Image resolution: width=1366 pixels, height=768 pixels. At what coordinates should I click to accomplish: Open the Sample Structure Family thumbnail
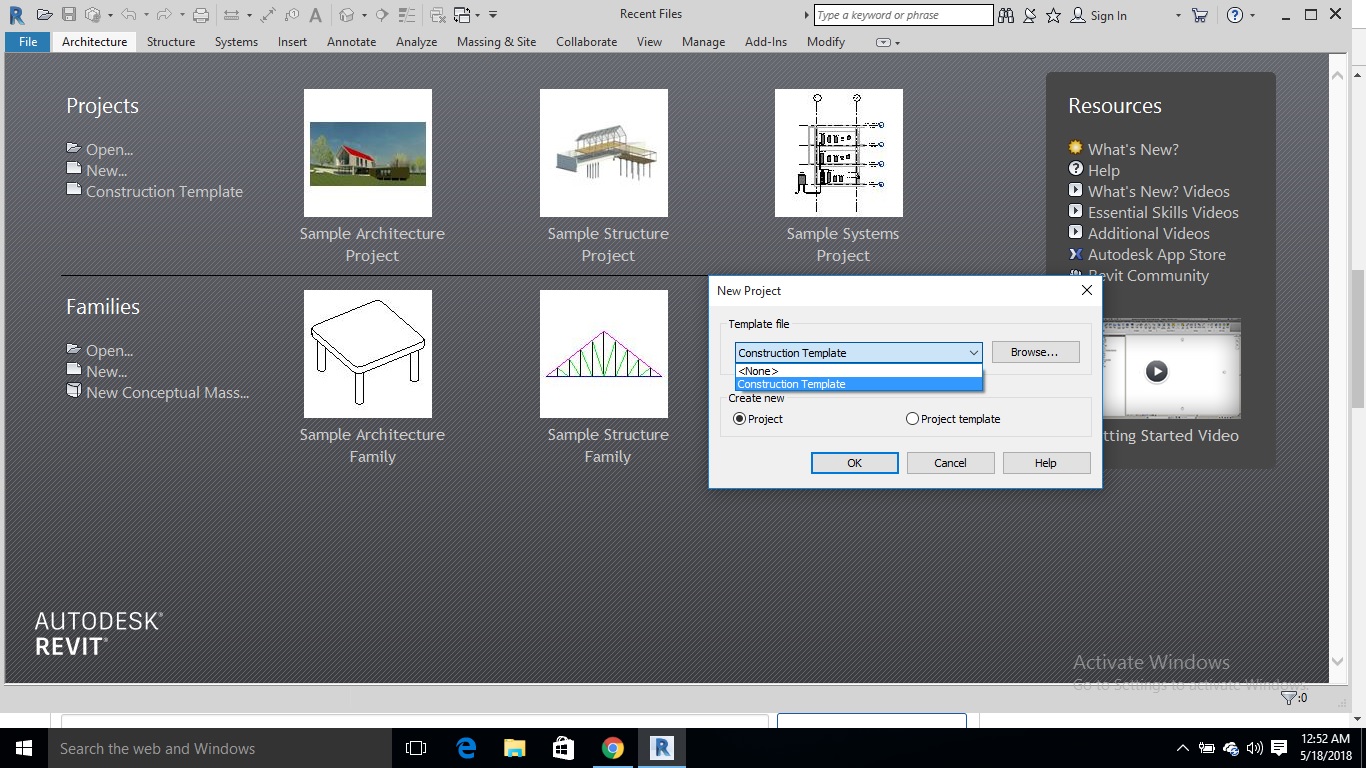click(x=604, y=354)
